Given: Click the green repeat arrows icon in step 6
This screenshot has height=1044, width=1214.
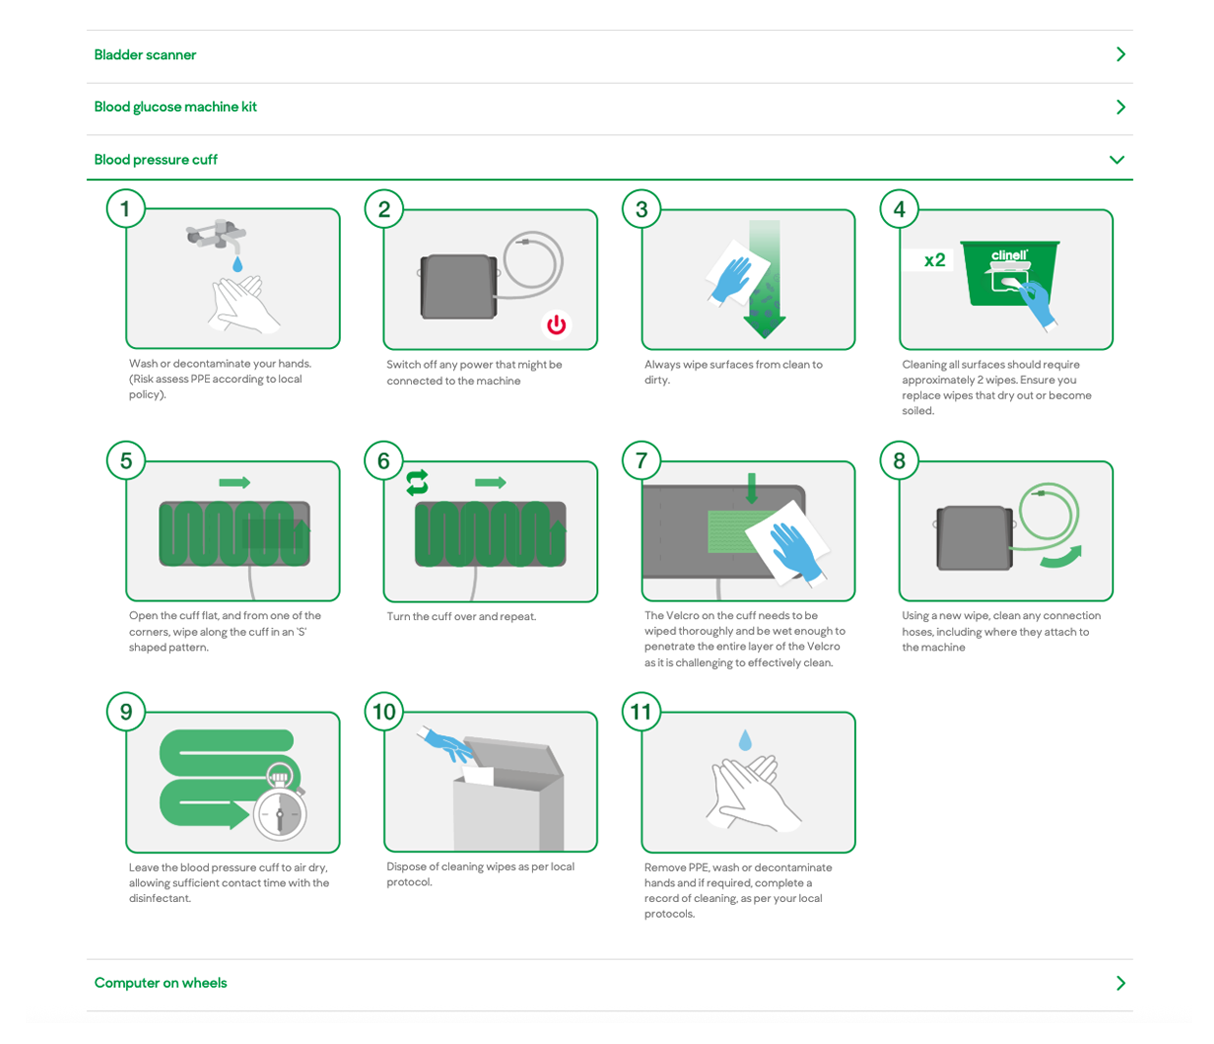Looking at the screenshot, I should click(417, 483).
